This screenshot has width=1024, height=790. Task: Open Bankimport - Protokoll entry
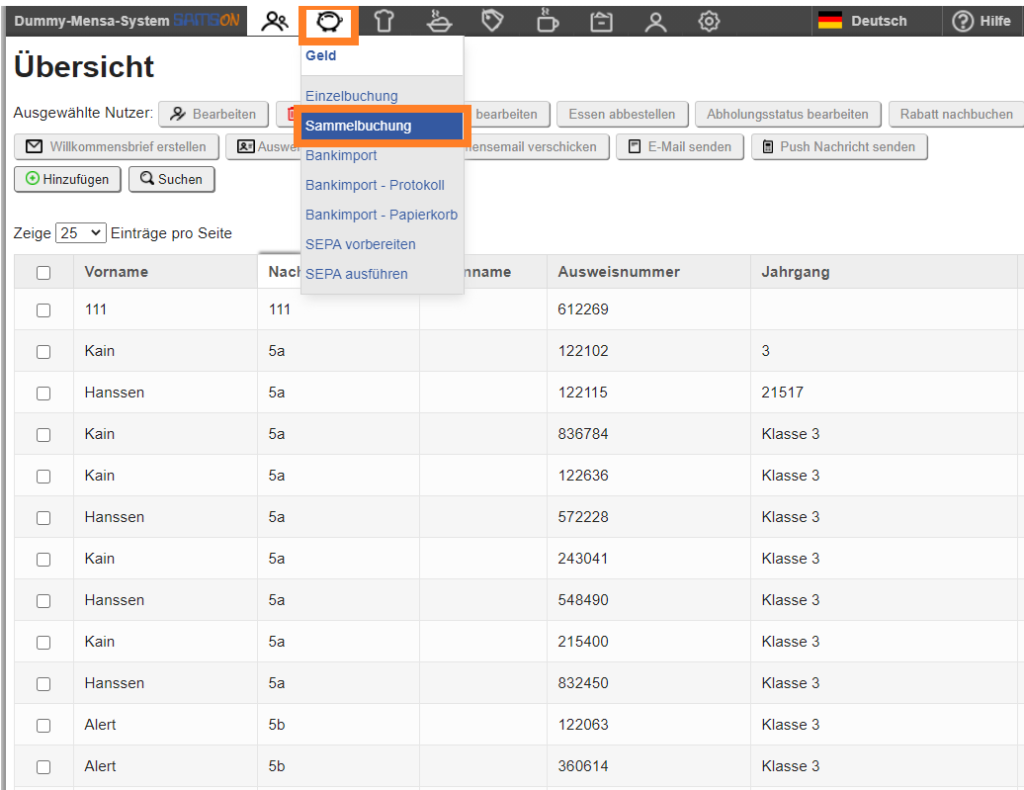click(x=375, y=185)
